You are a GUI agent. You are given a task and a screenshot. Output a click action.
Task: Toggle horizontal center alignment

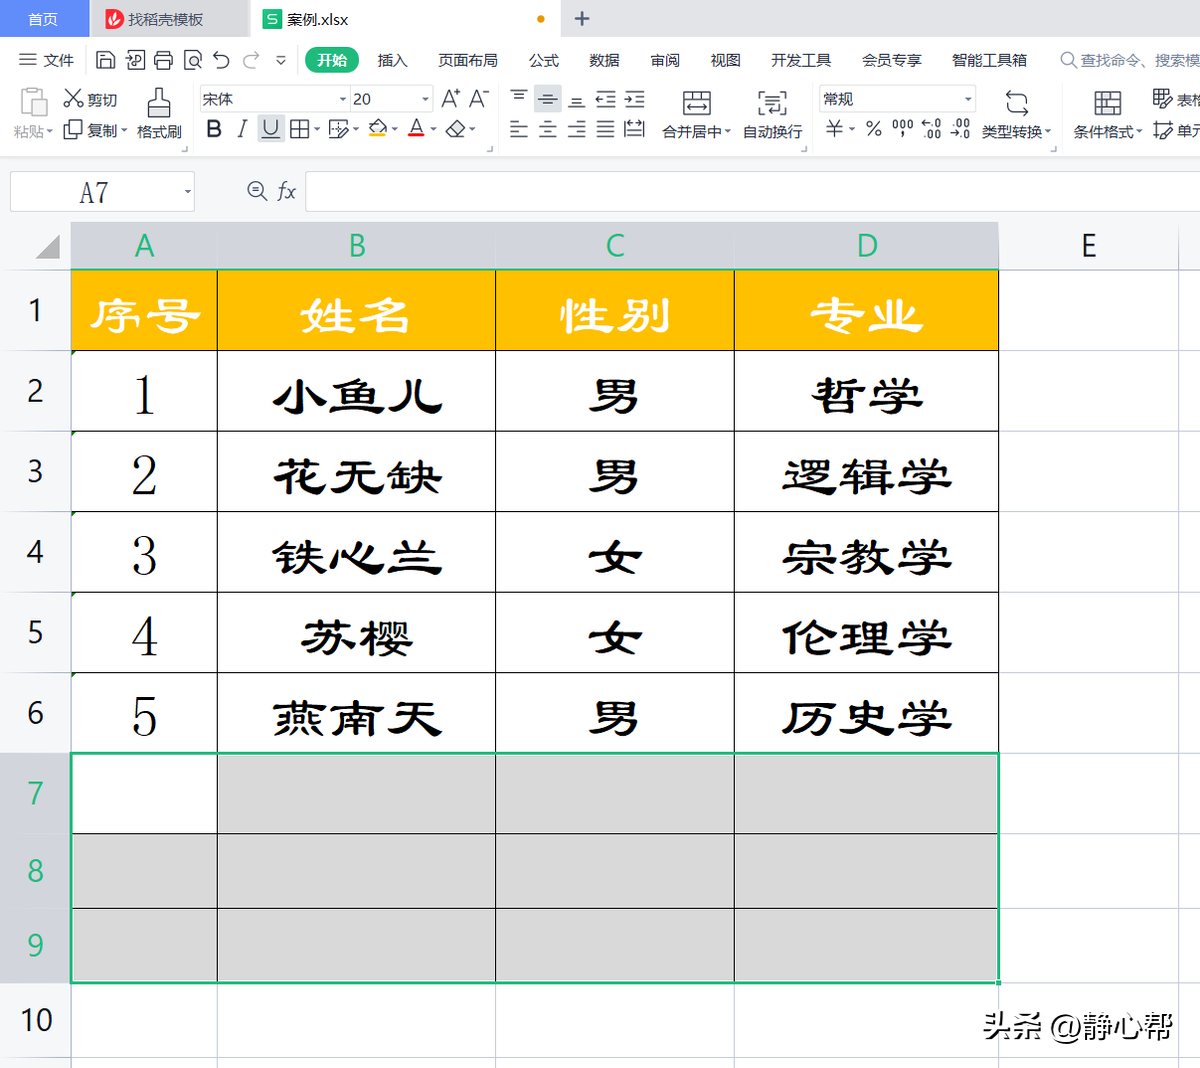click(548, 129)
